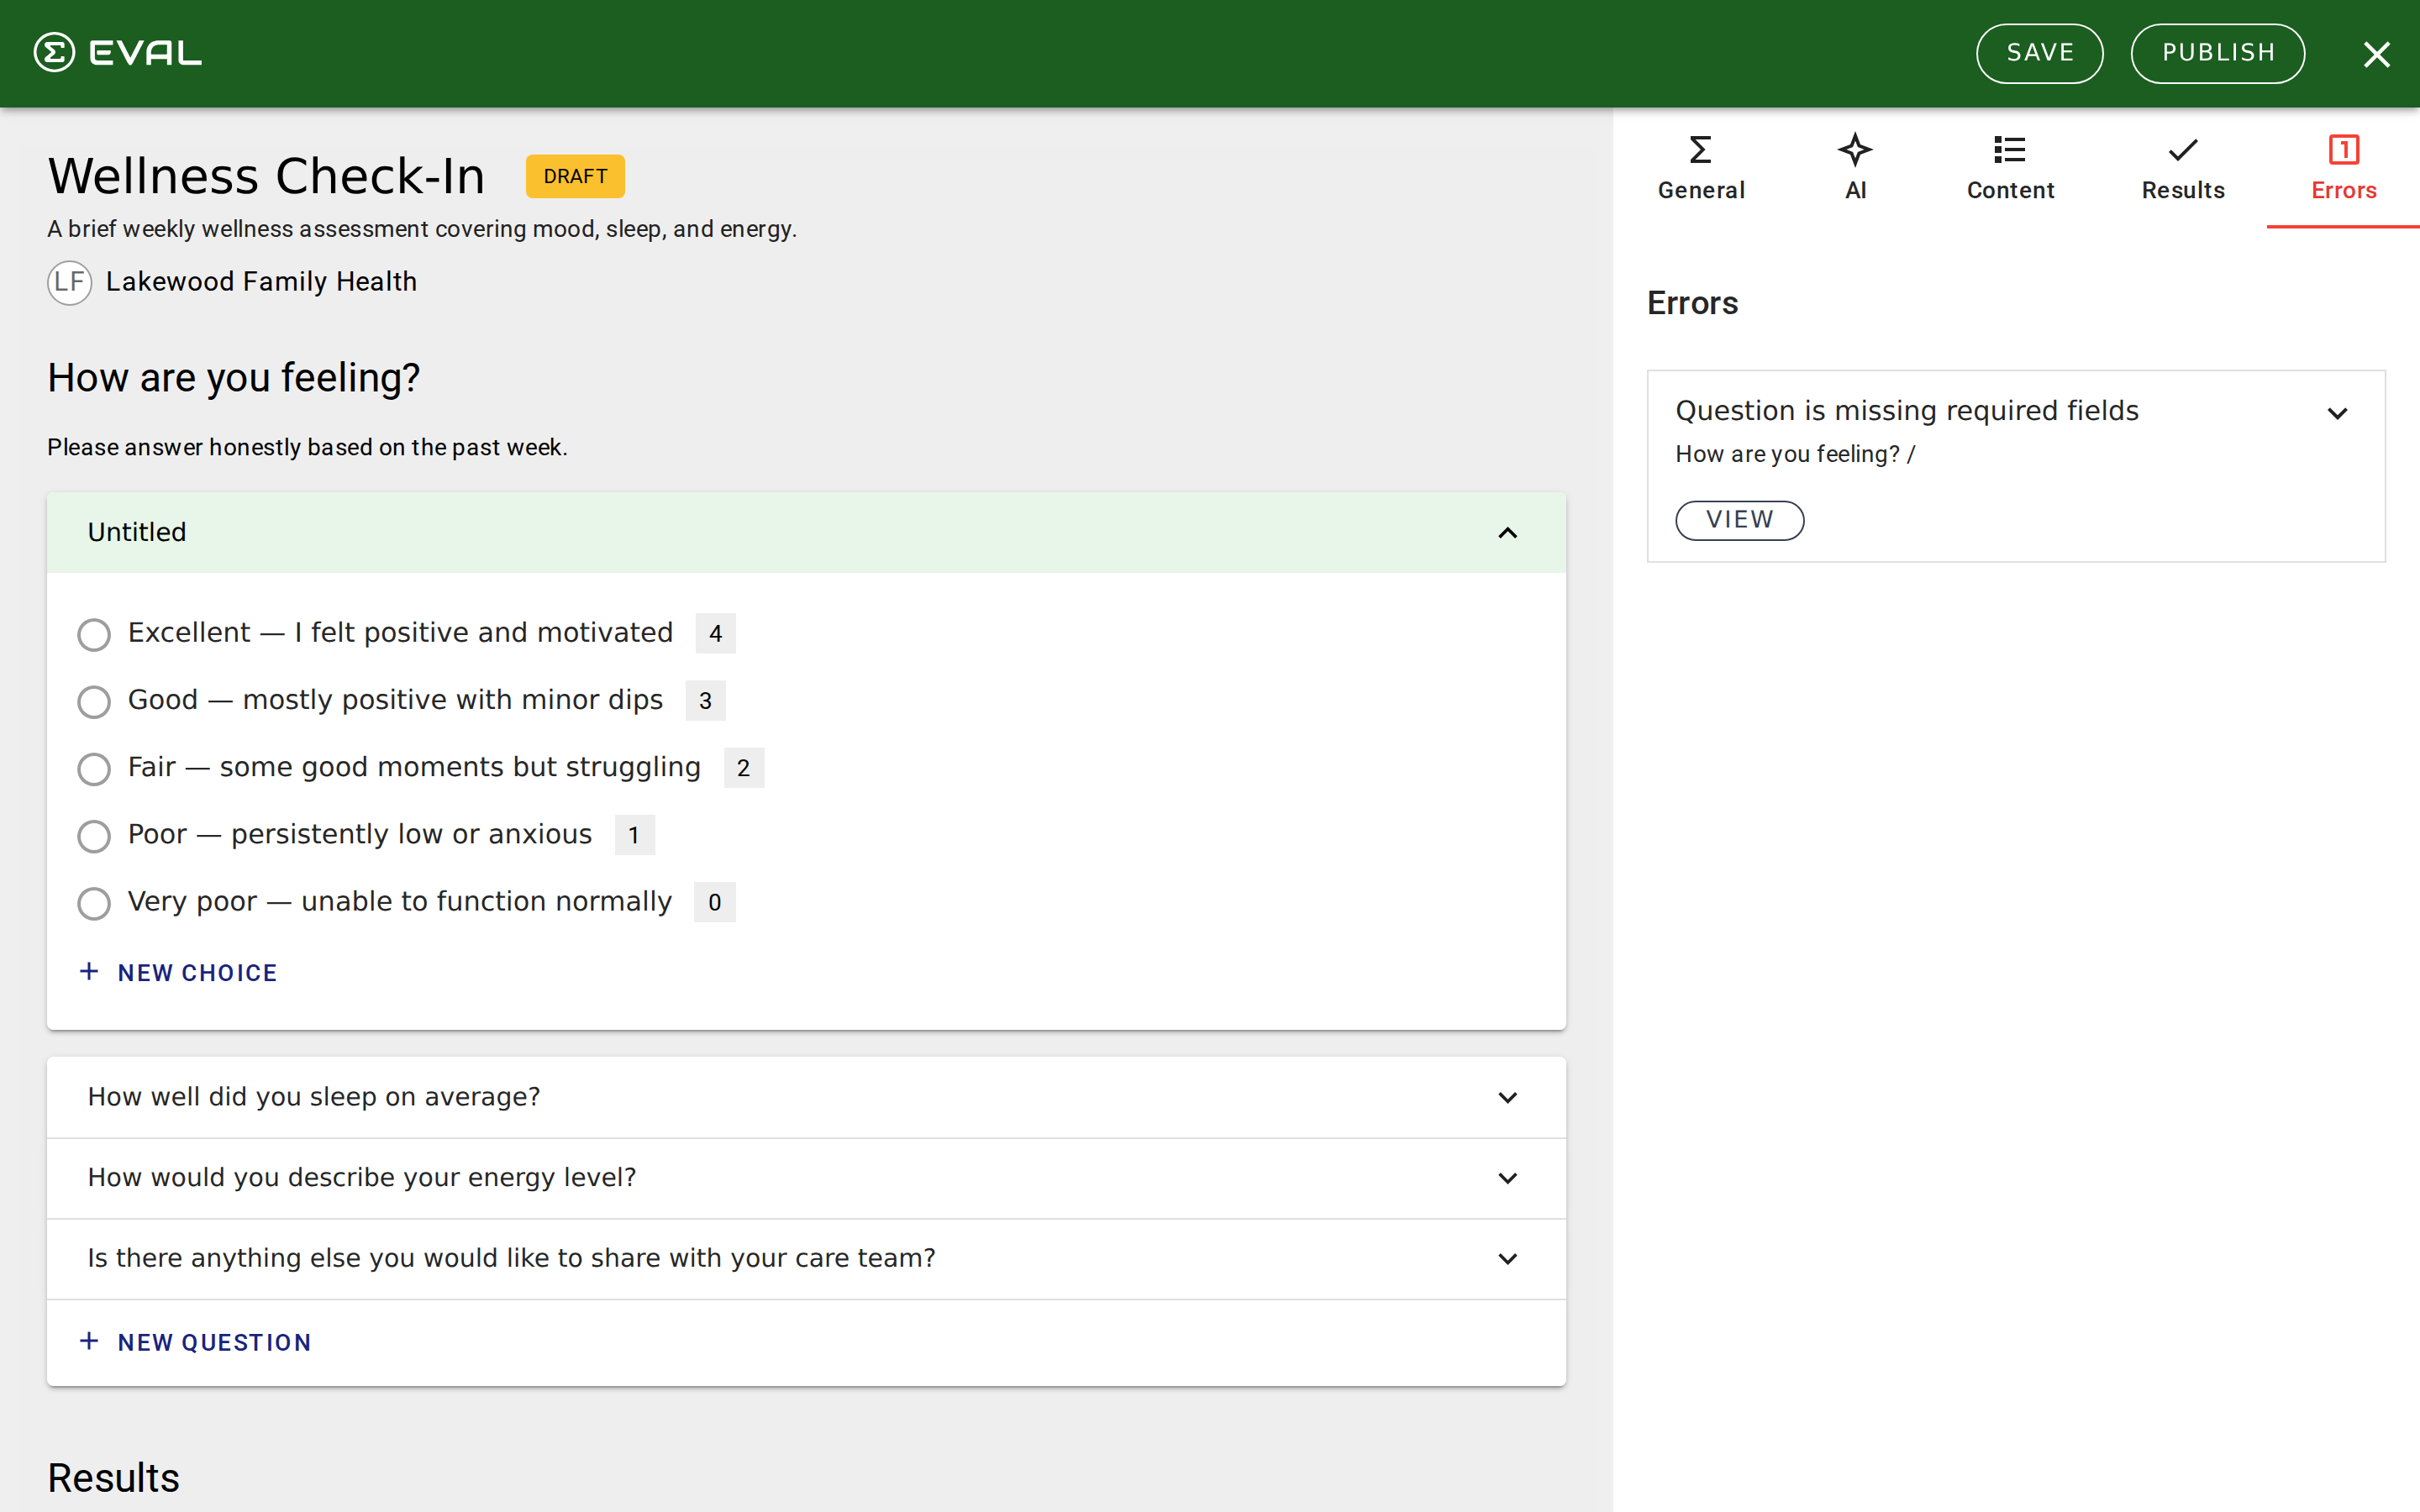Screen dimensions: 2420x1512
Task: Expand the sleep question row
Action: pos(1507,1097)
